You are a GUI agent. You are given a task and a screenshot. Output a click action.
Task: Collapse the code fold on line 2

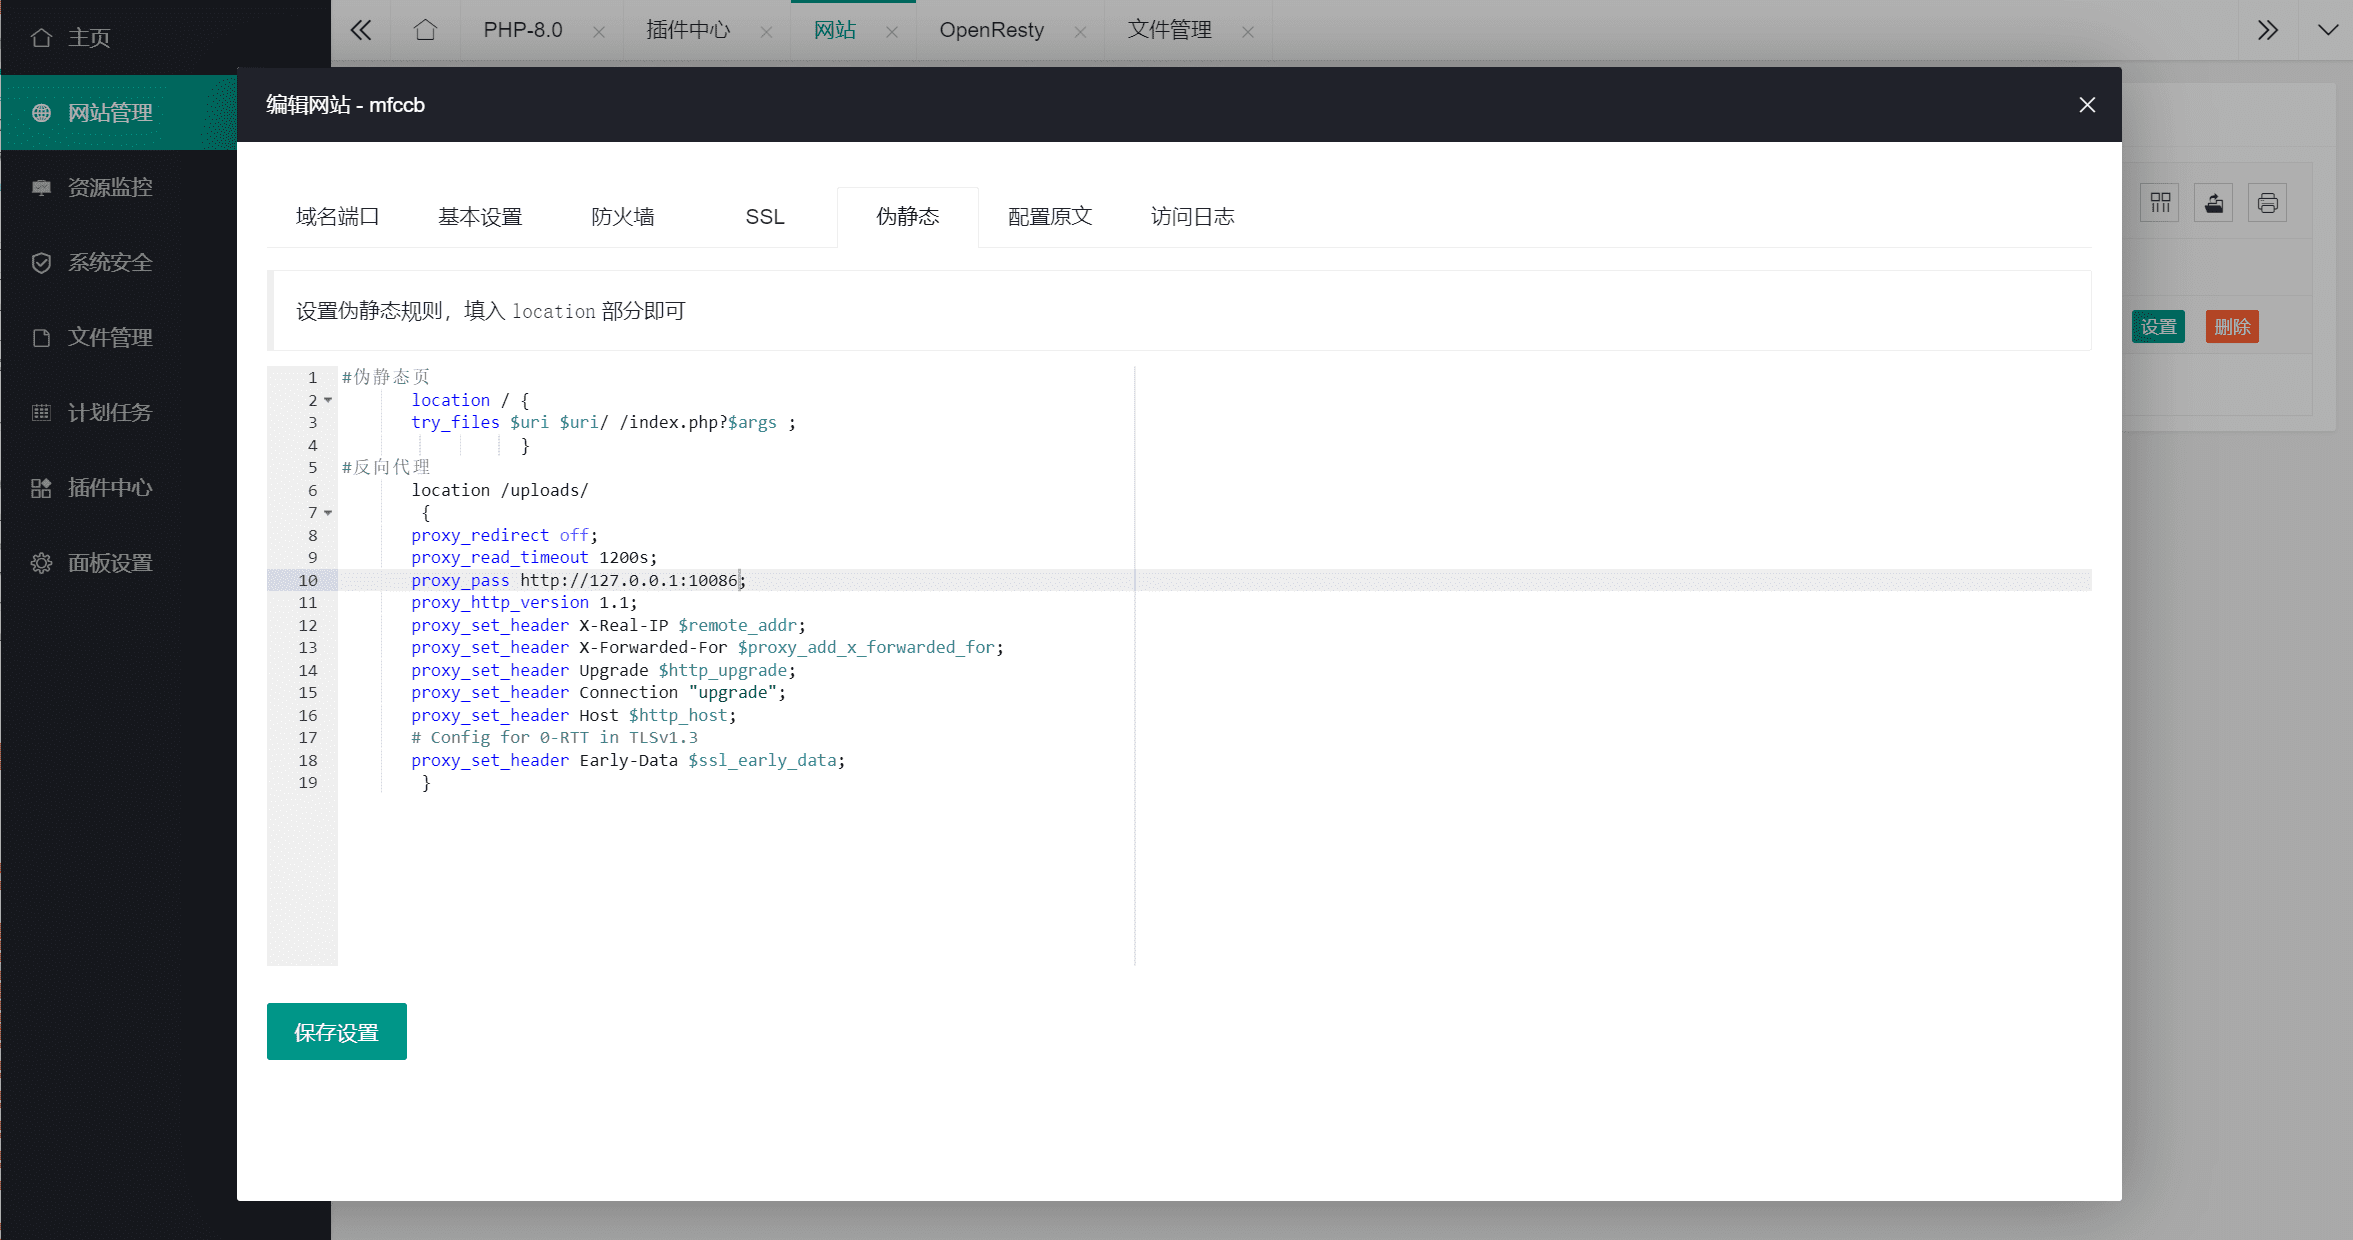coord(329,400)
